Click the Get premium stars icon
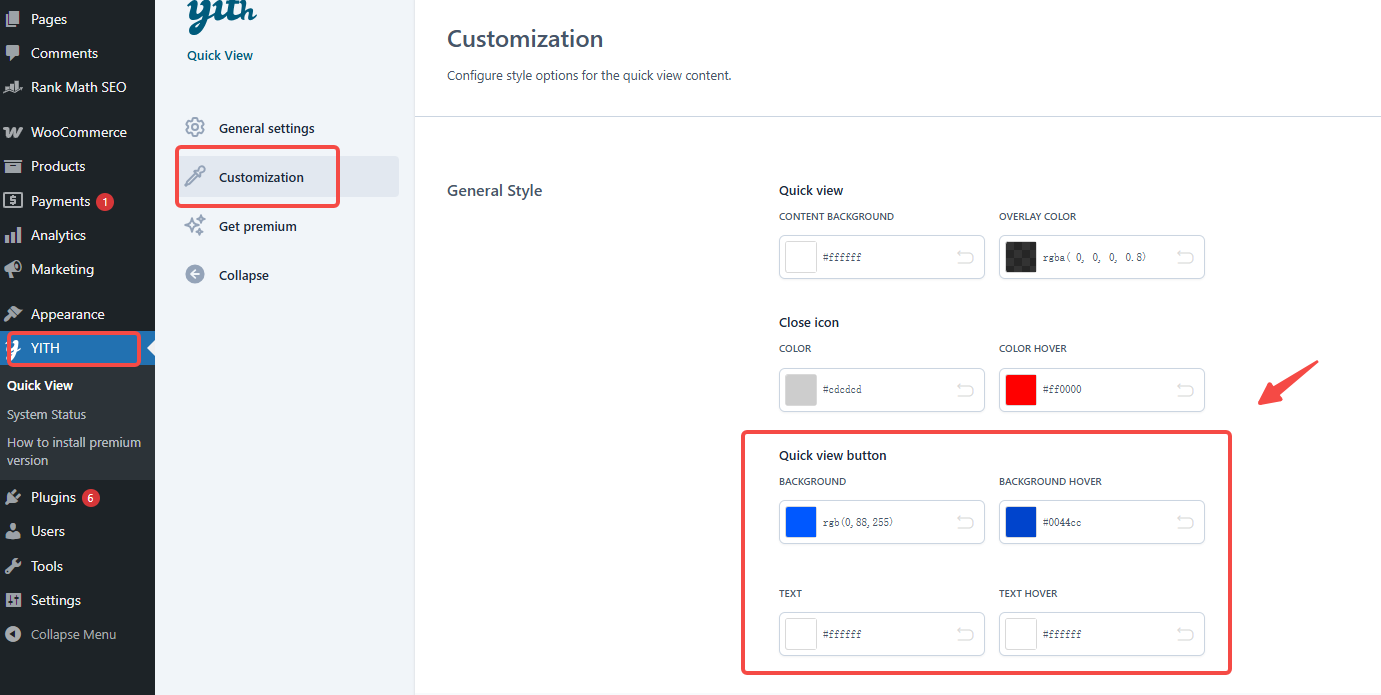Viewport: 1381px width, 695px height. coord(195,225)
